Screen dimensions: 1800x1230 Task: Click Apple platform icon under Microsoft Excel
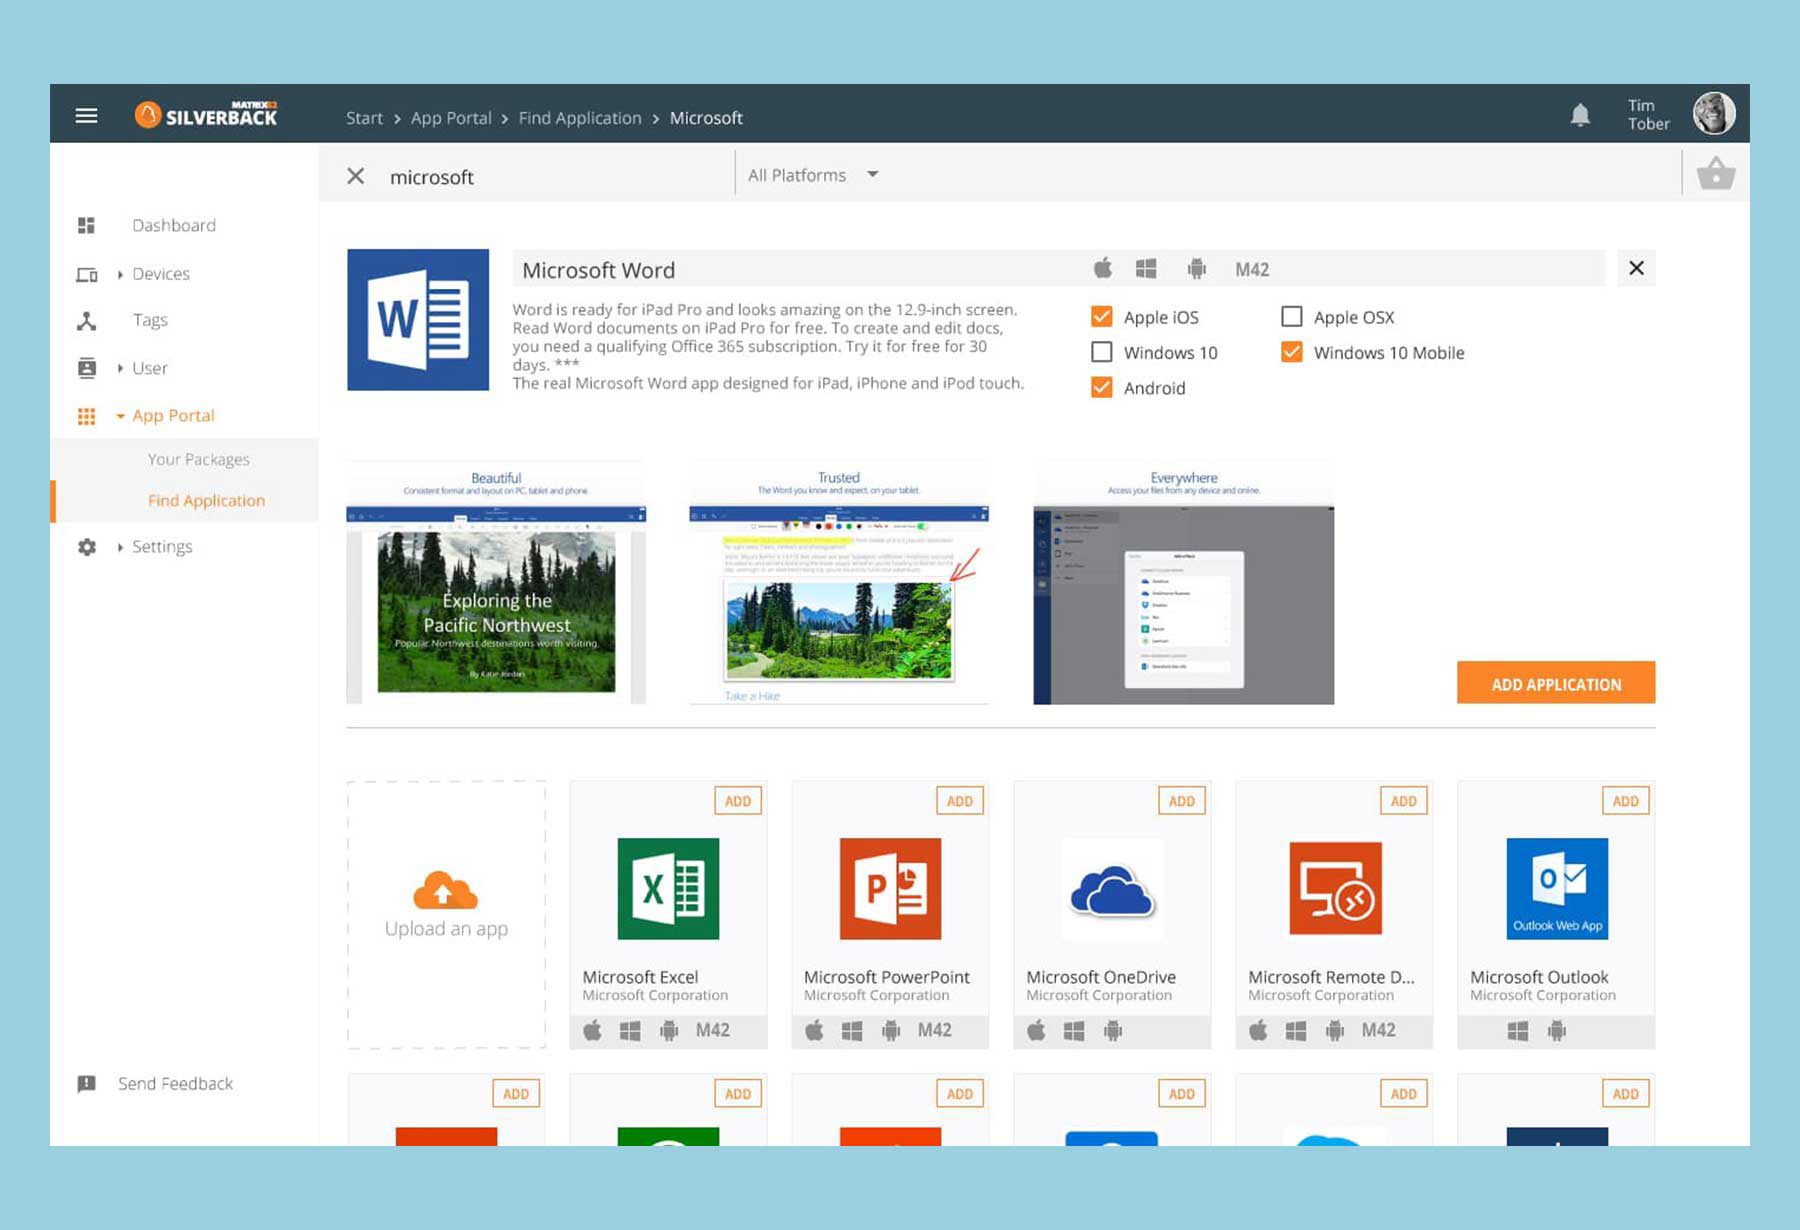point(592,1030)
